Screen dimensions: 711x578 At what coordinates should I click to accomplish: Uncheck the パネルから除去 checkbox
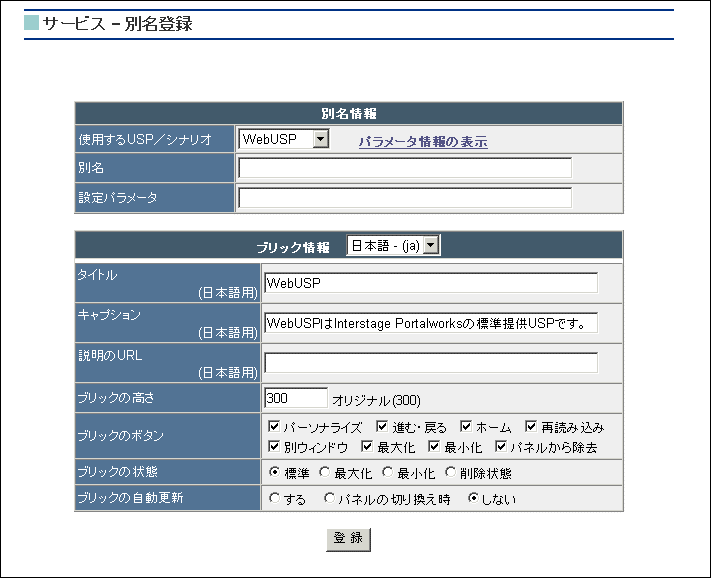point(501,447)
